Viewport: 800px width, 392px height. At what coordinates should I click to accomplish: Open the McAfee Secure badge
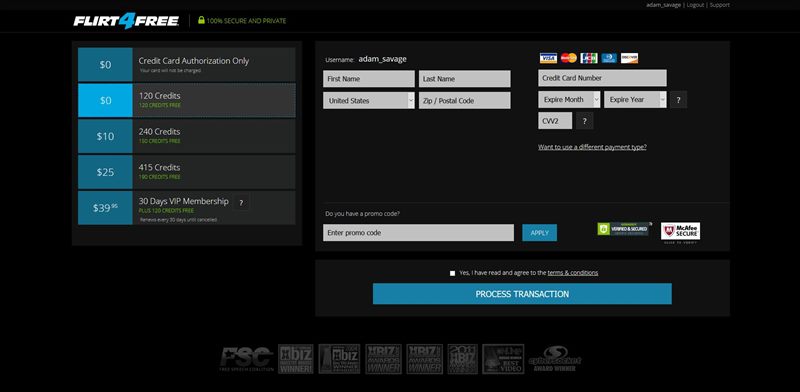(x=680, y=231)
